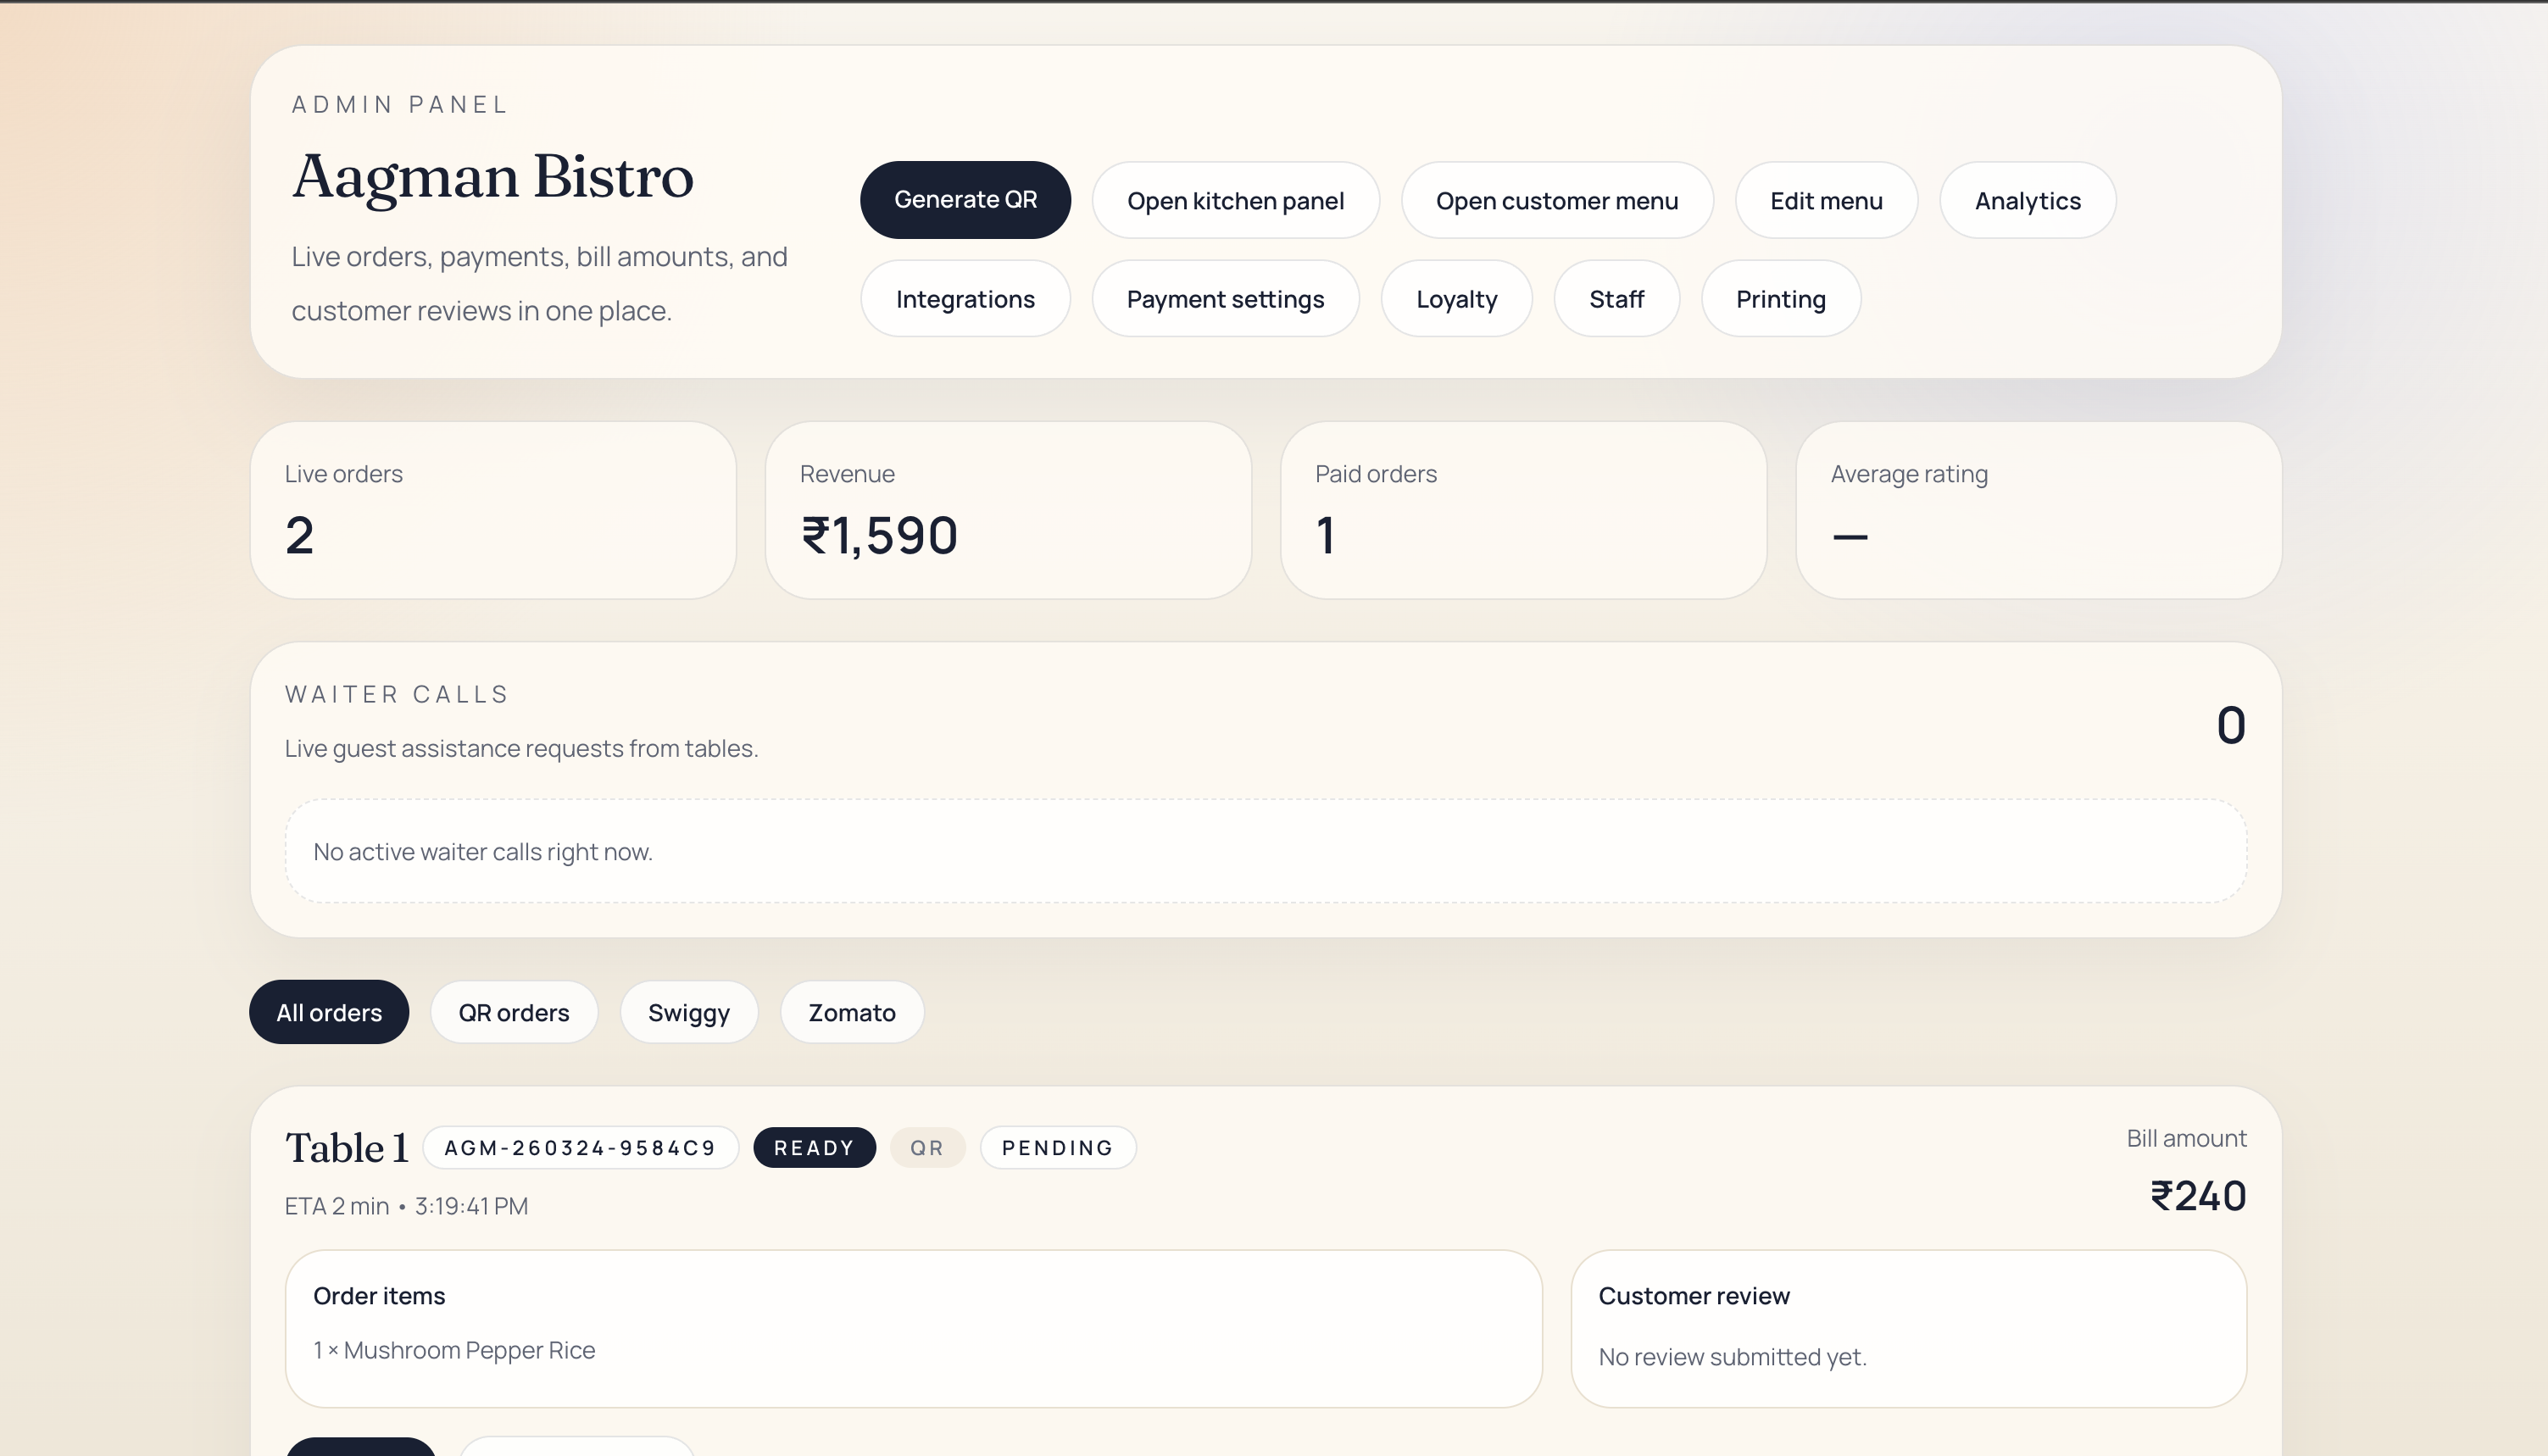The image size is (2548, 1456).
Task: Open Payment settings
Action: pos(1225,299)
